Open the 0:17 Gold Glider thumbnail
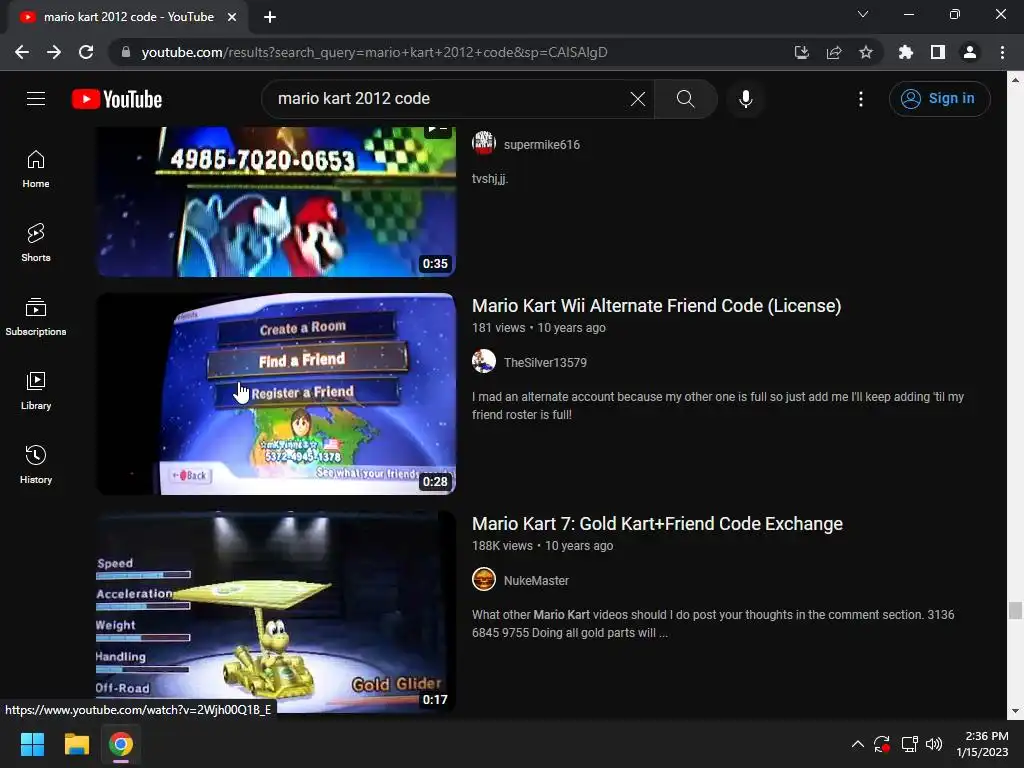 276,612
